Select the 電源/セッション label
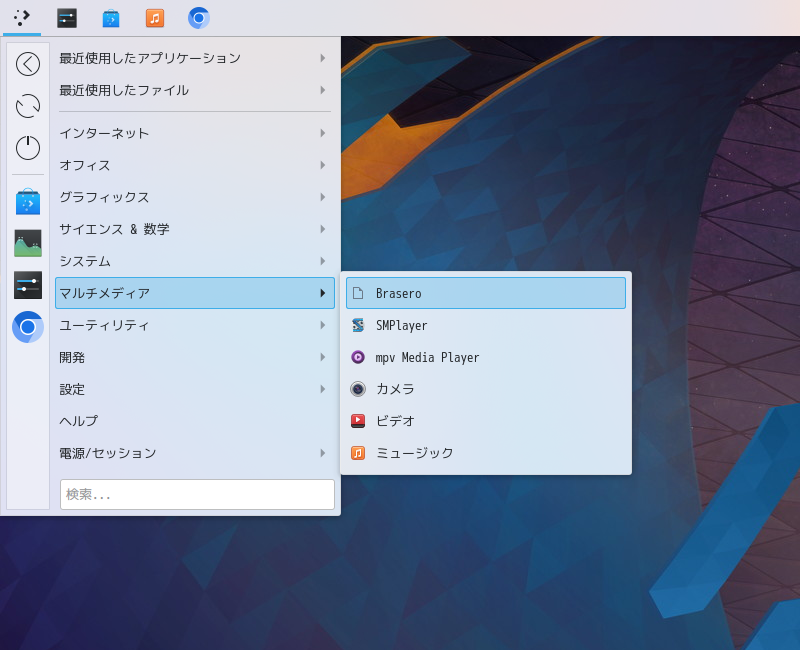The image size is (800, 650). [x=108, y=453]
